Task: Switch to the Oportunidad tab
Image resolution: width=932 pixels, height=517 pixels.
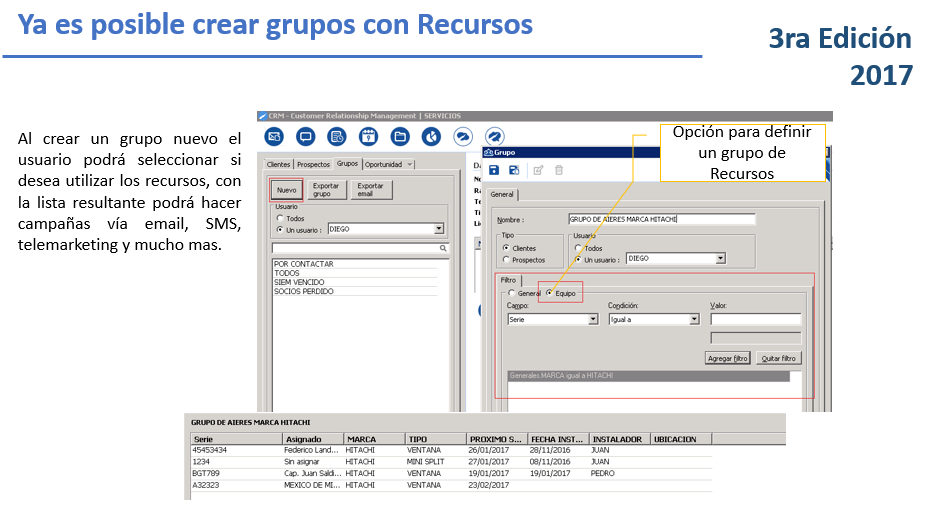Action: click(383, 165)
